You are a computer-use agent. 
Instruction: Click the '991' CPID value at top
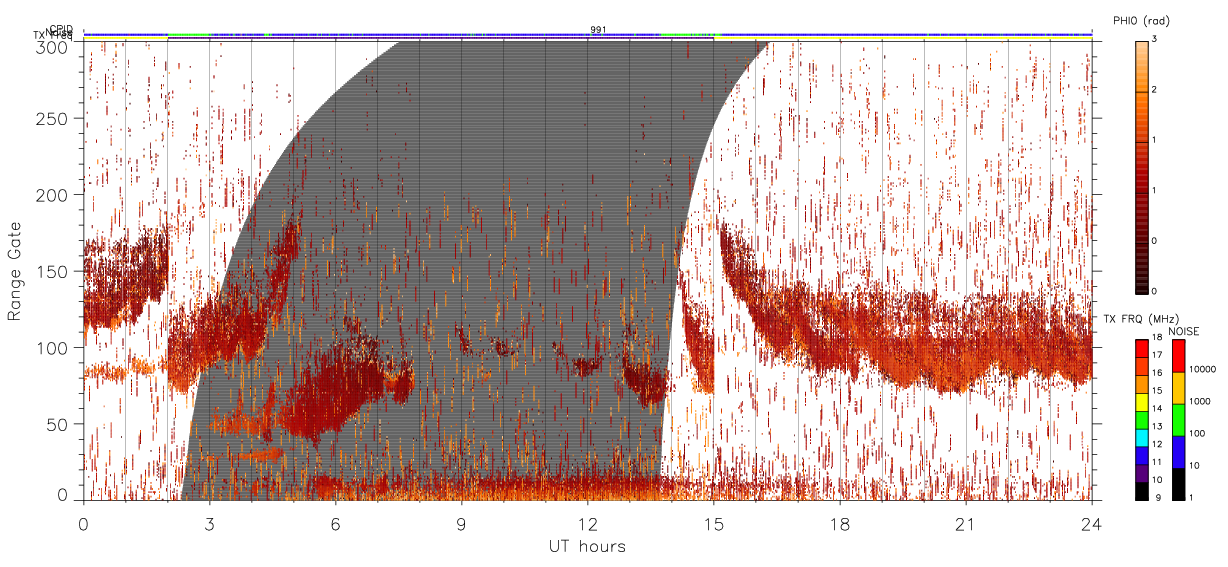[x=597, y=30]
